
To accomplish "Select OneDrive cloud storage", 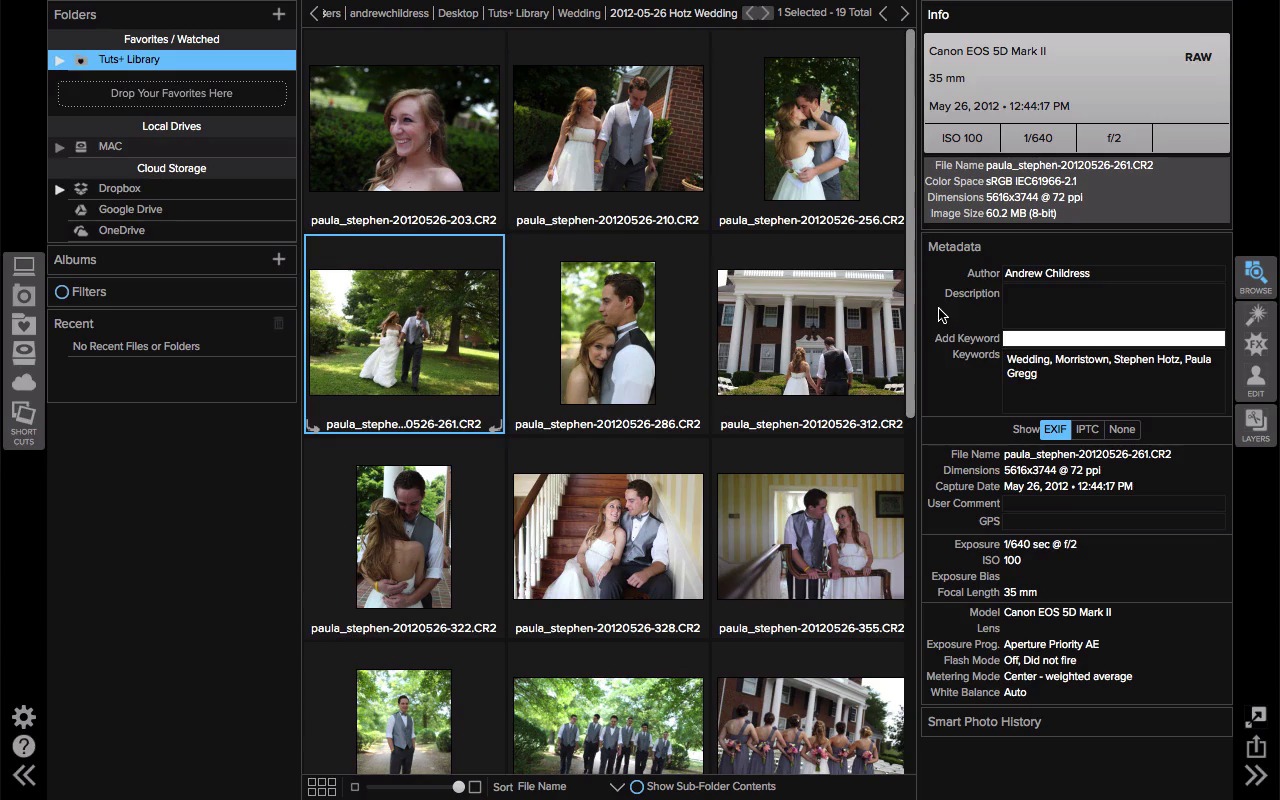I will tap(122, 230).
